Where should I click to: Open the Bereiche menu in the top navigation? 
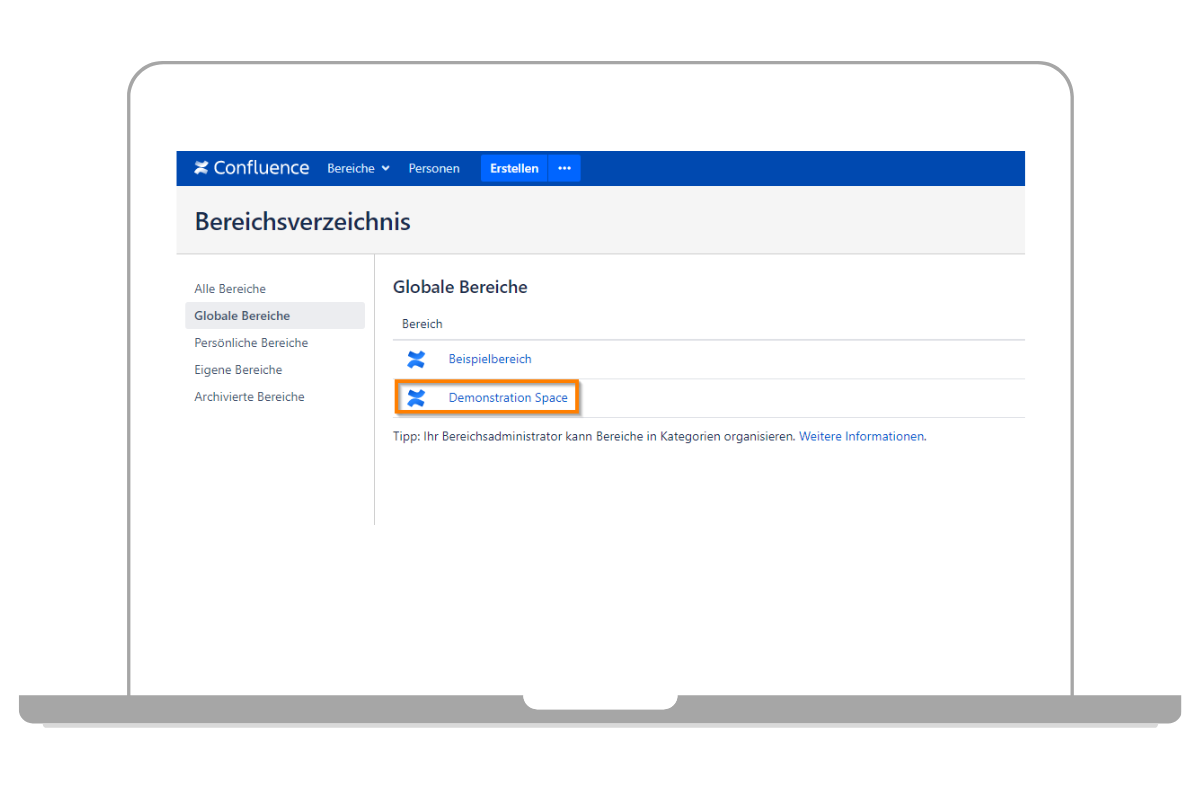351,169
